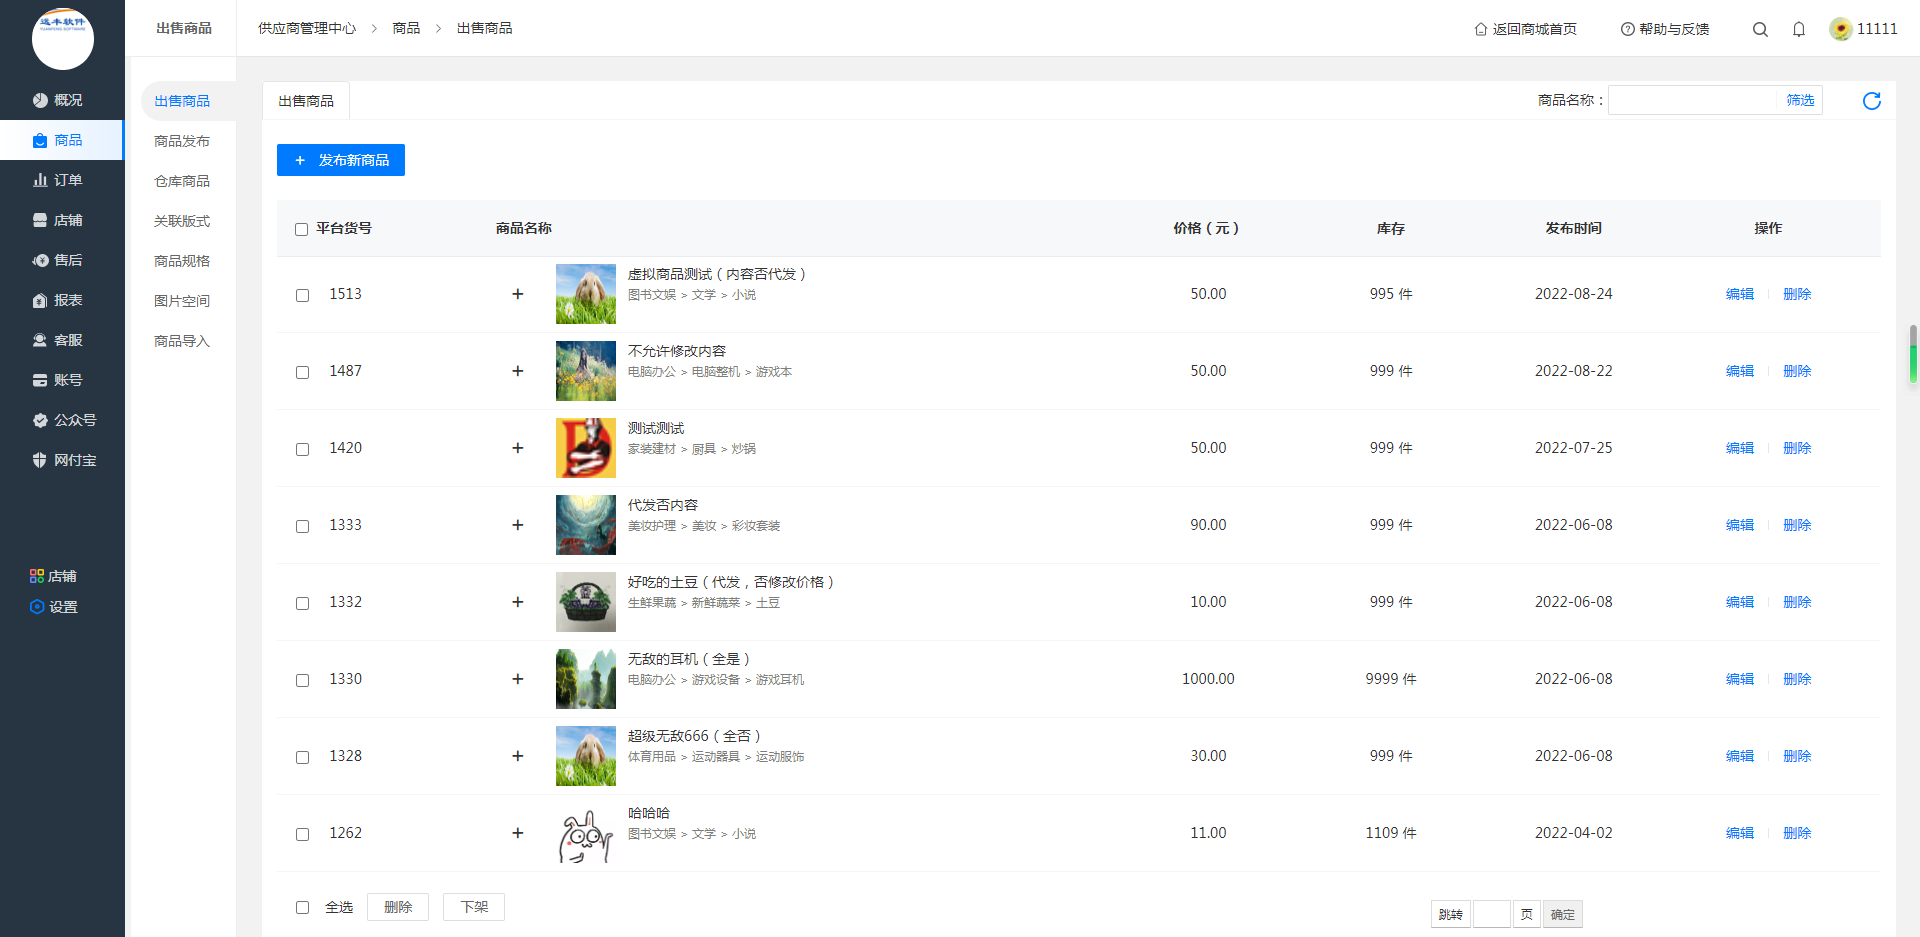1920x937 pixels.
Task: Select the 商品 products sidebar item
Action: click(x=61, y=140)
